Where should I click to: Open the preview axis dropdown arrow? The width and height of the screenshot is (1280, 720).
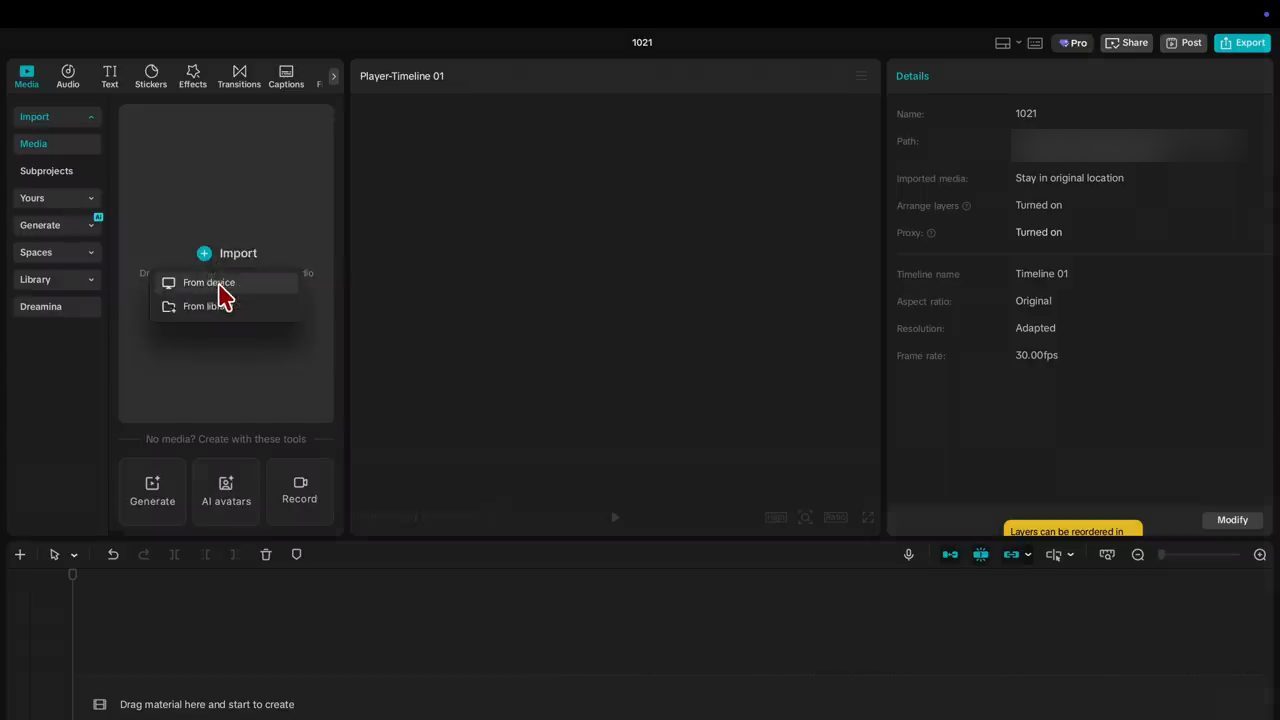pyautogui.click(x=1070, y=555)
